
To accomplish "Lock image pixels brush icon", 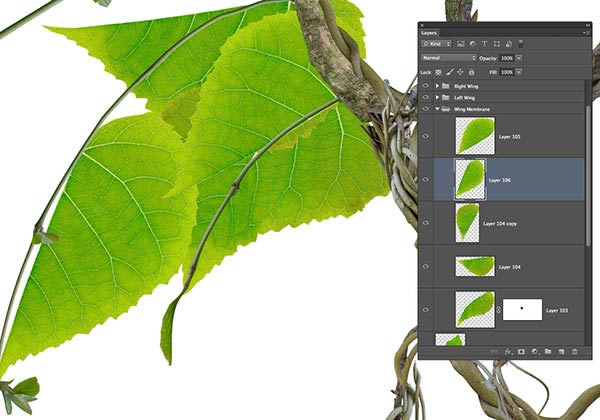I will (450, 72).
